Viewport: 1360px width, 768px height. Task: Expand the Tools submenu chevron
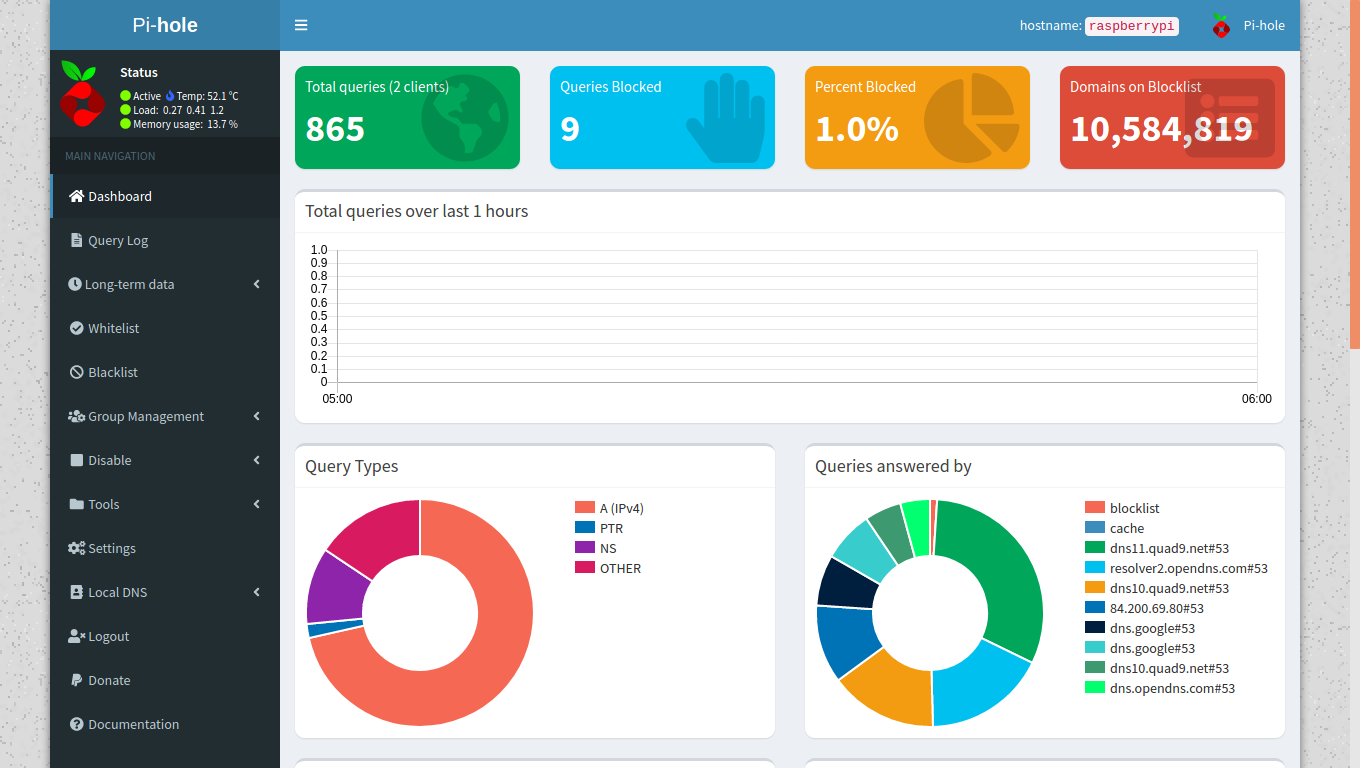click(x=257, y=504)
